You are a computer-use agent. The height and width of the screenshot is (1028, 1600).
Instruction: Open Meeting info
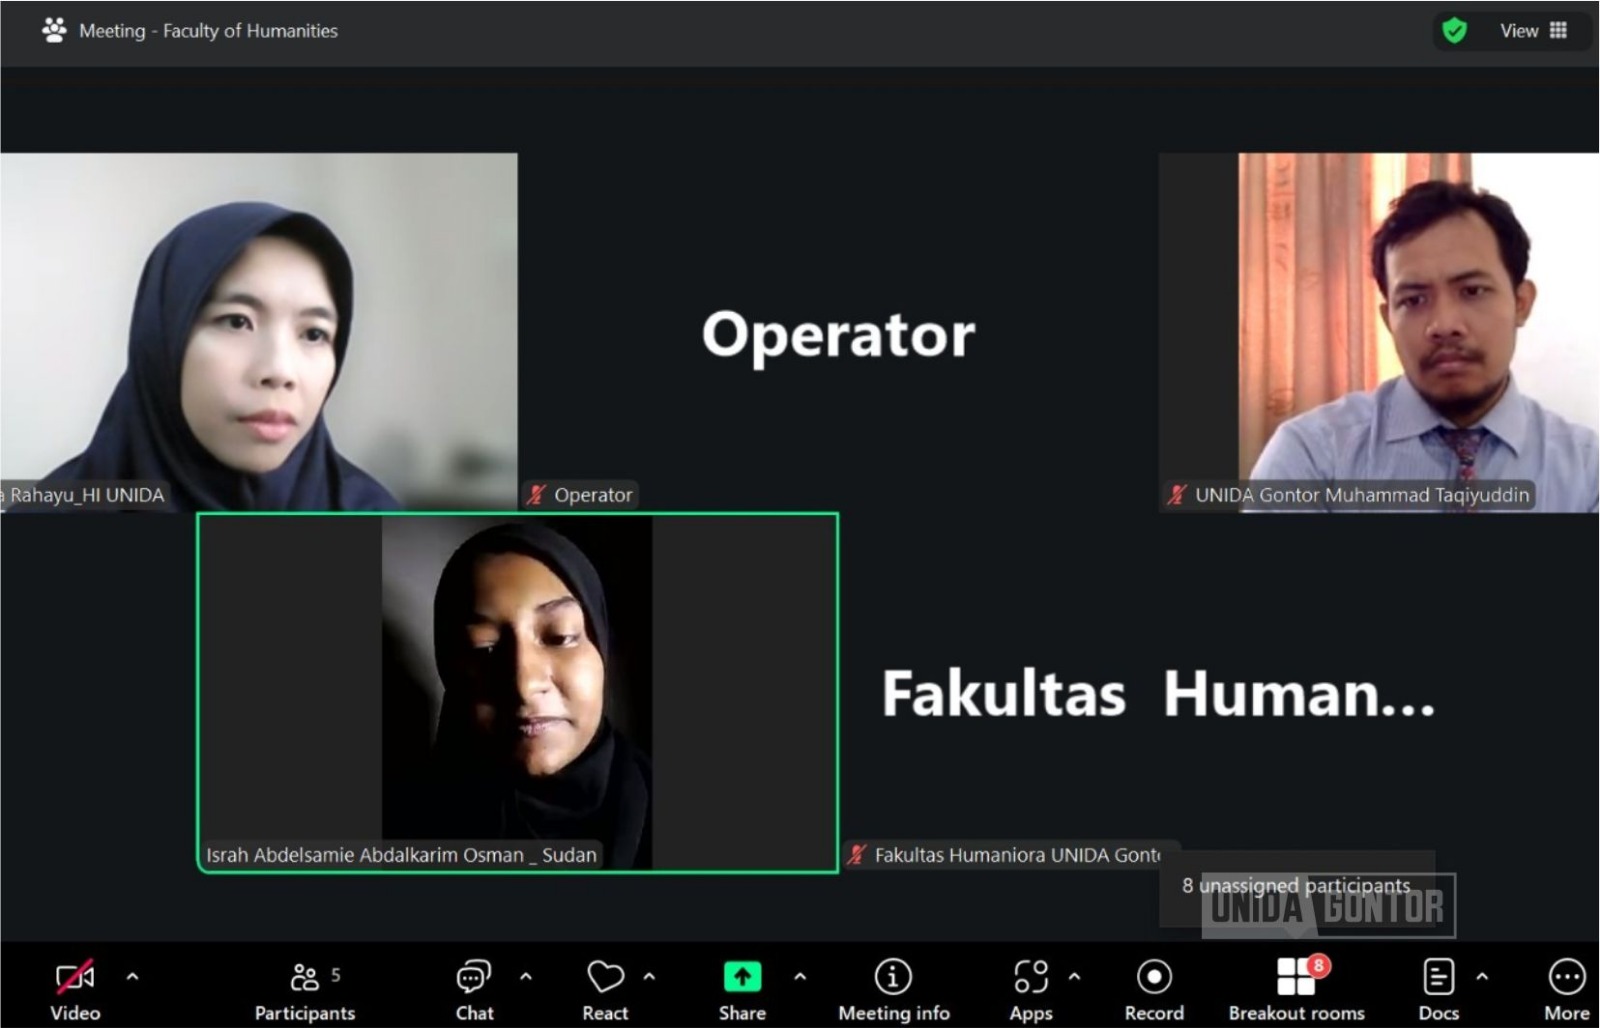893,988
